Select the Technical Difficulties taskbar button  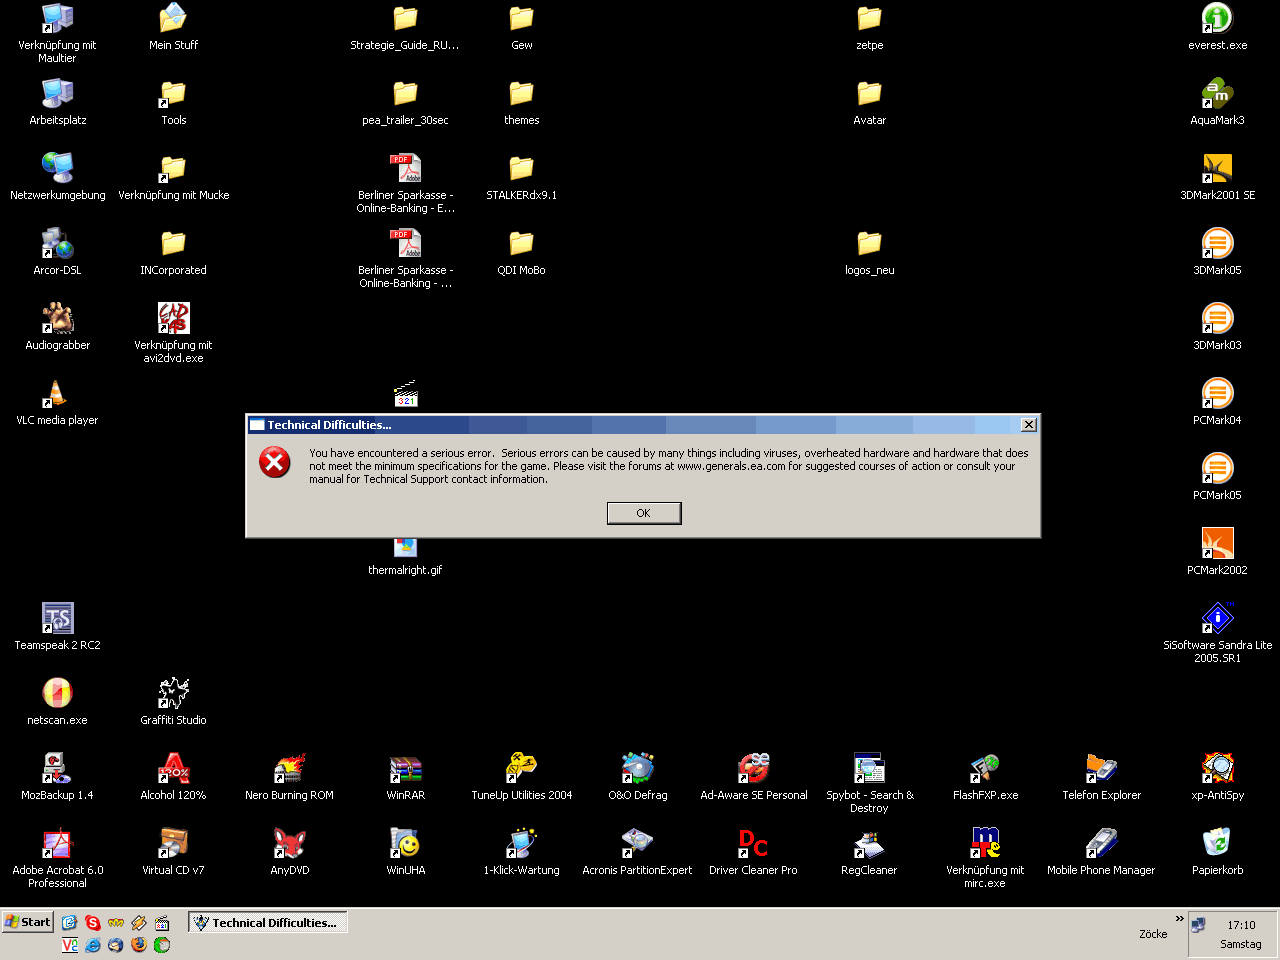coord(268,923)
